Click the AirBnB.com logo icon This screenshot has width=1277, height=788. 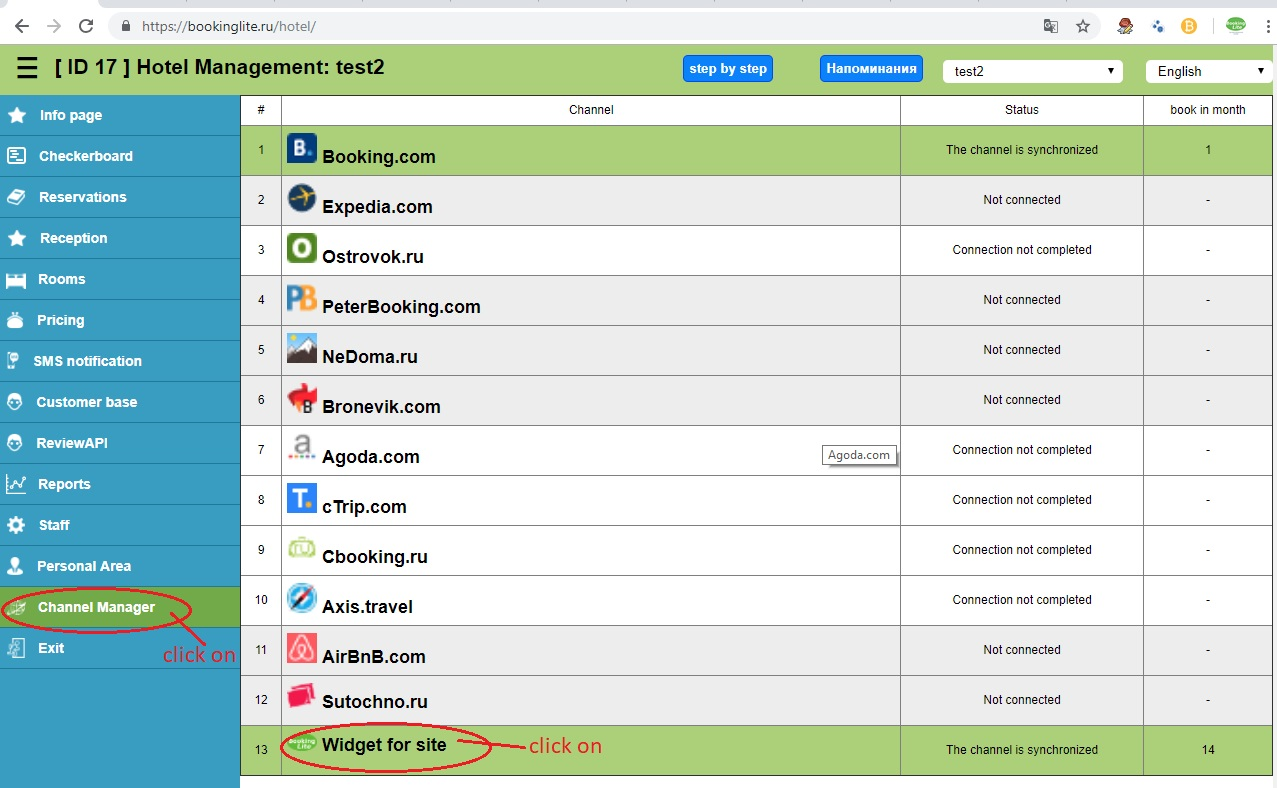[302, 648]
